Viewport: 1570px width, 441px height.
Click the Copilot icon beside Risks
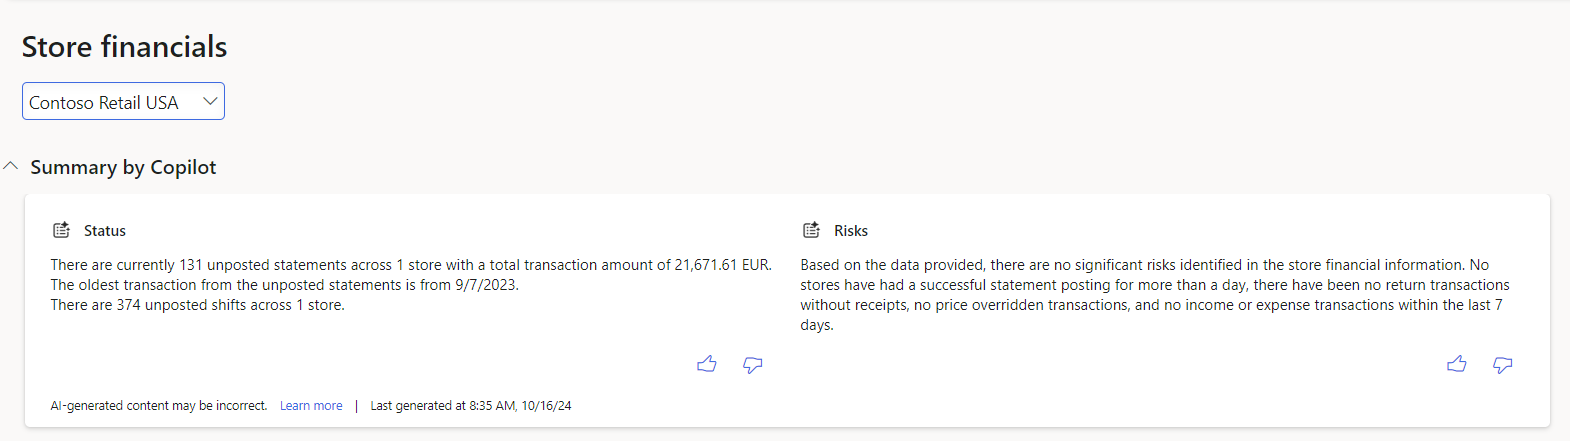(811, 230)
